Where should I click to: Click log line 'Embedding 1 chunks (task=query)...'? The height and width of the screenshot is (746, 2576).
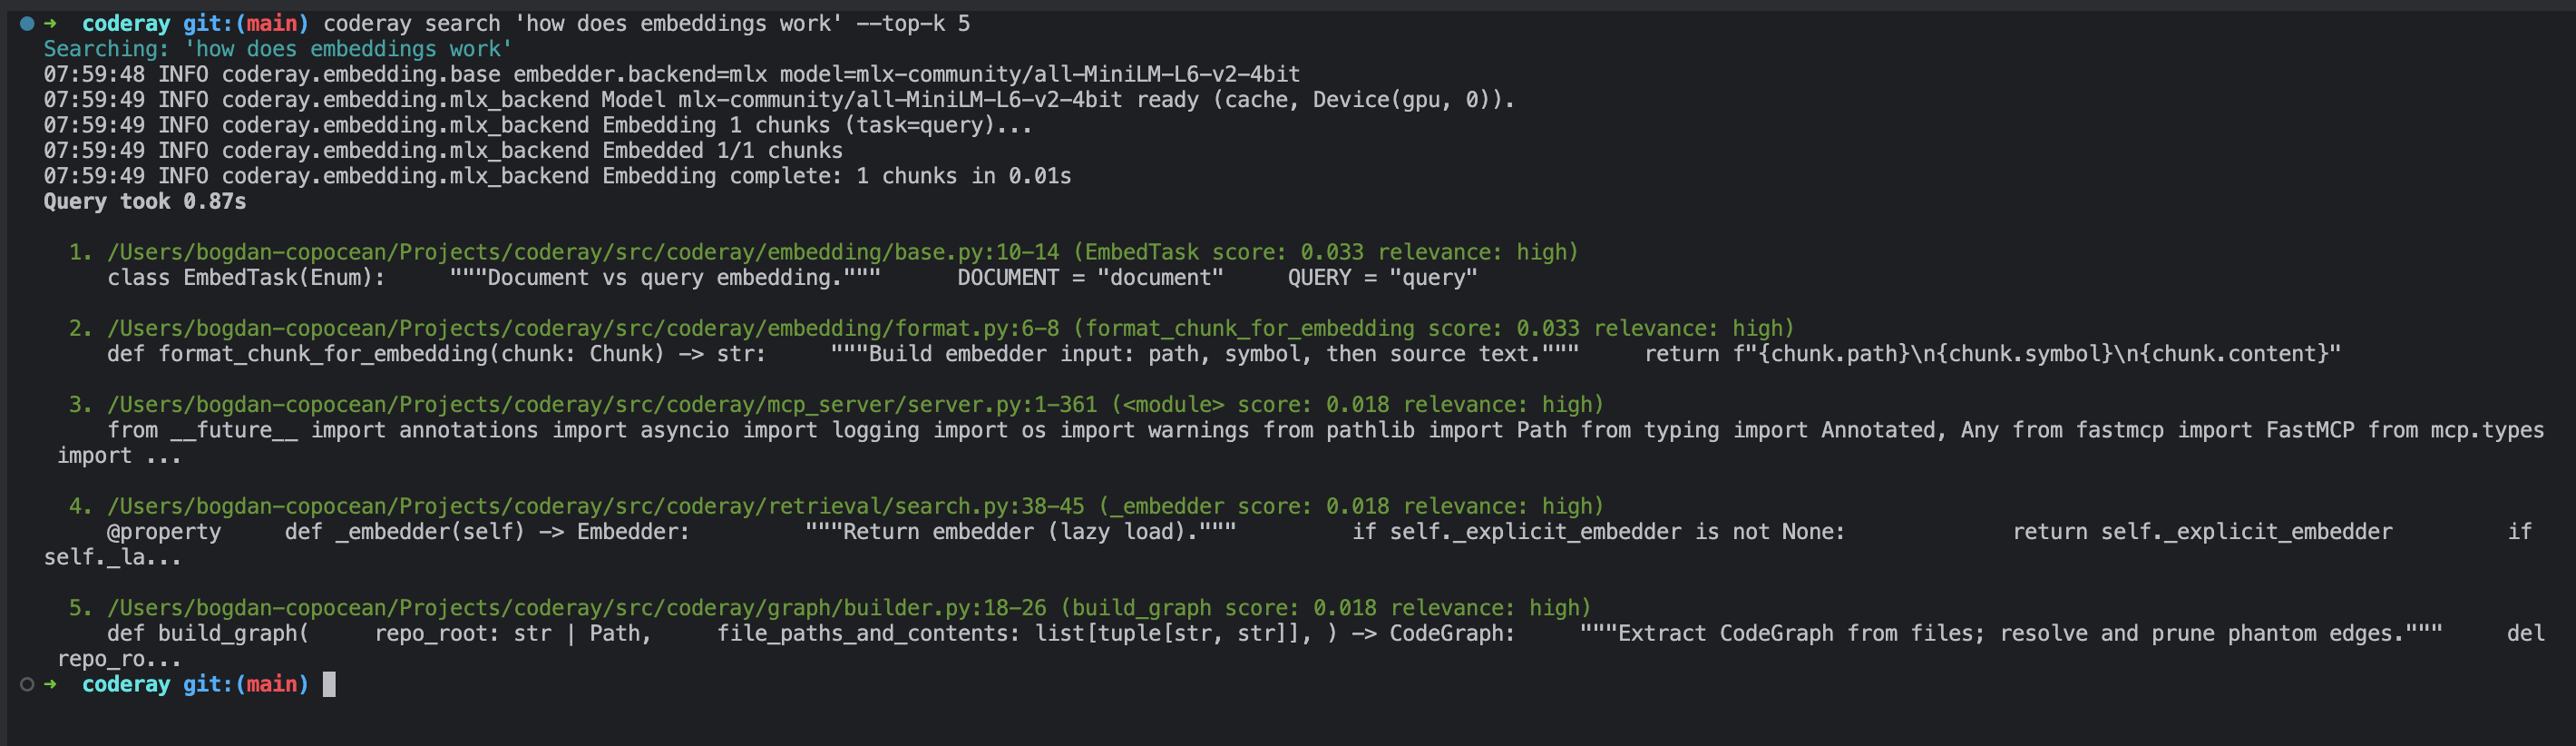538,126
